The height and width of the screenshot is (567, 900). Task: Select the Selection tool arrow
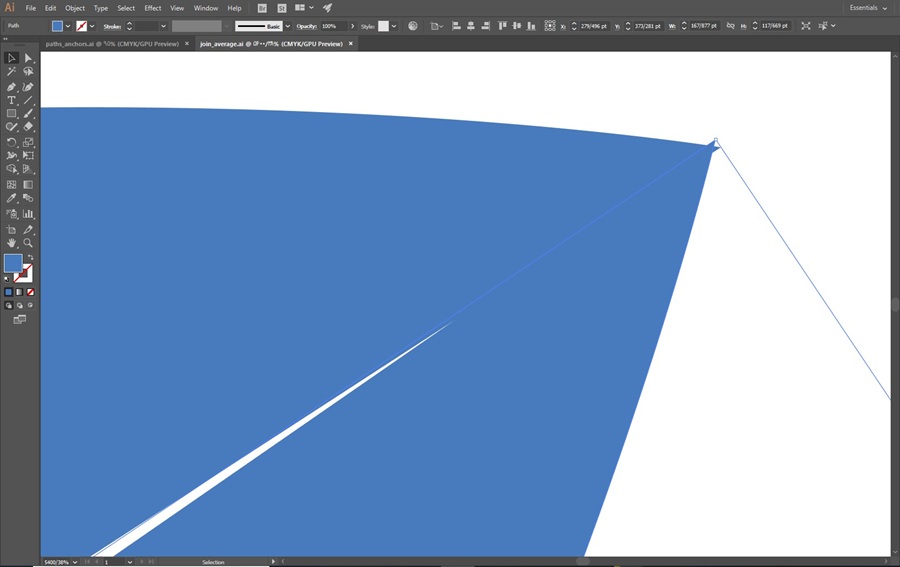coord(11,58)
